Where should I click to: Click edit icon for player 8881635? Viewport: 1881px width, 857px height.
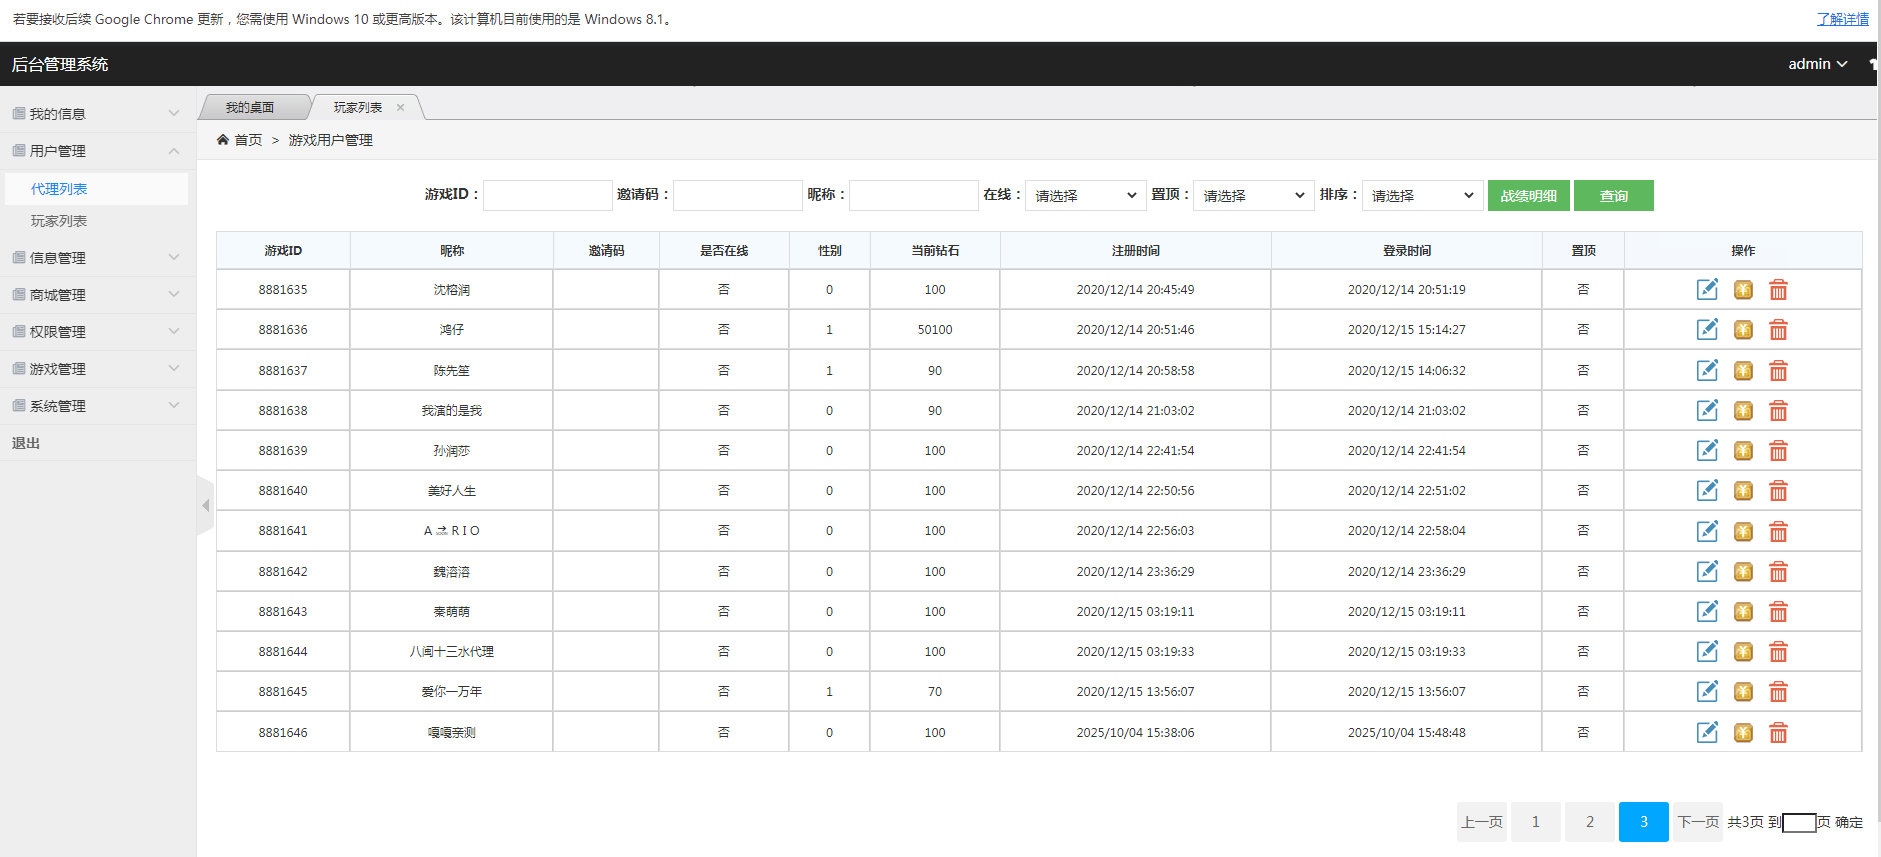(x=1707, y=290)
